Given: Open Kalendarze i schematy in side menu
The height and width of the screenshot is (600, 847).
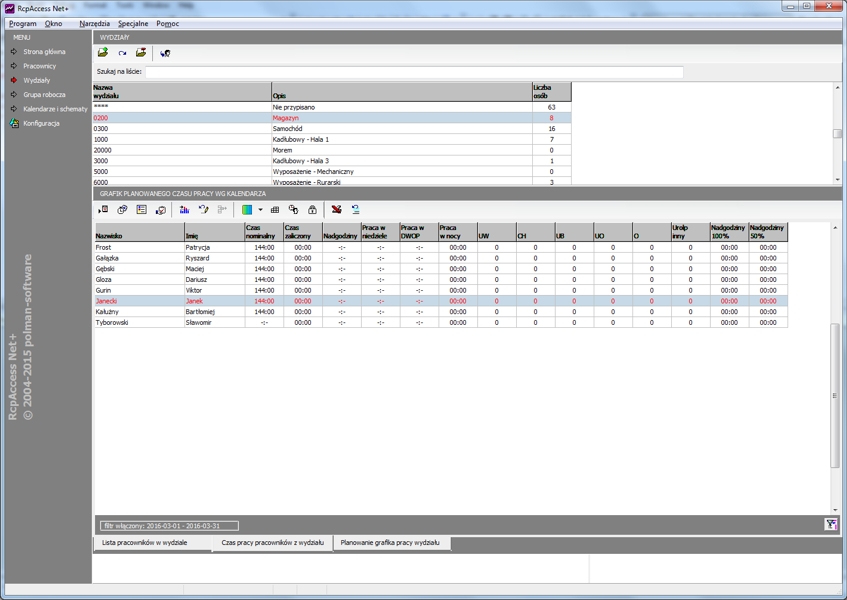Looking at the screenshot, I should point(55,109).
